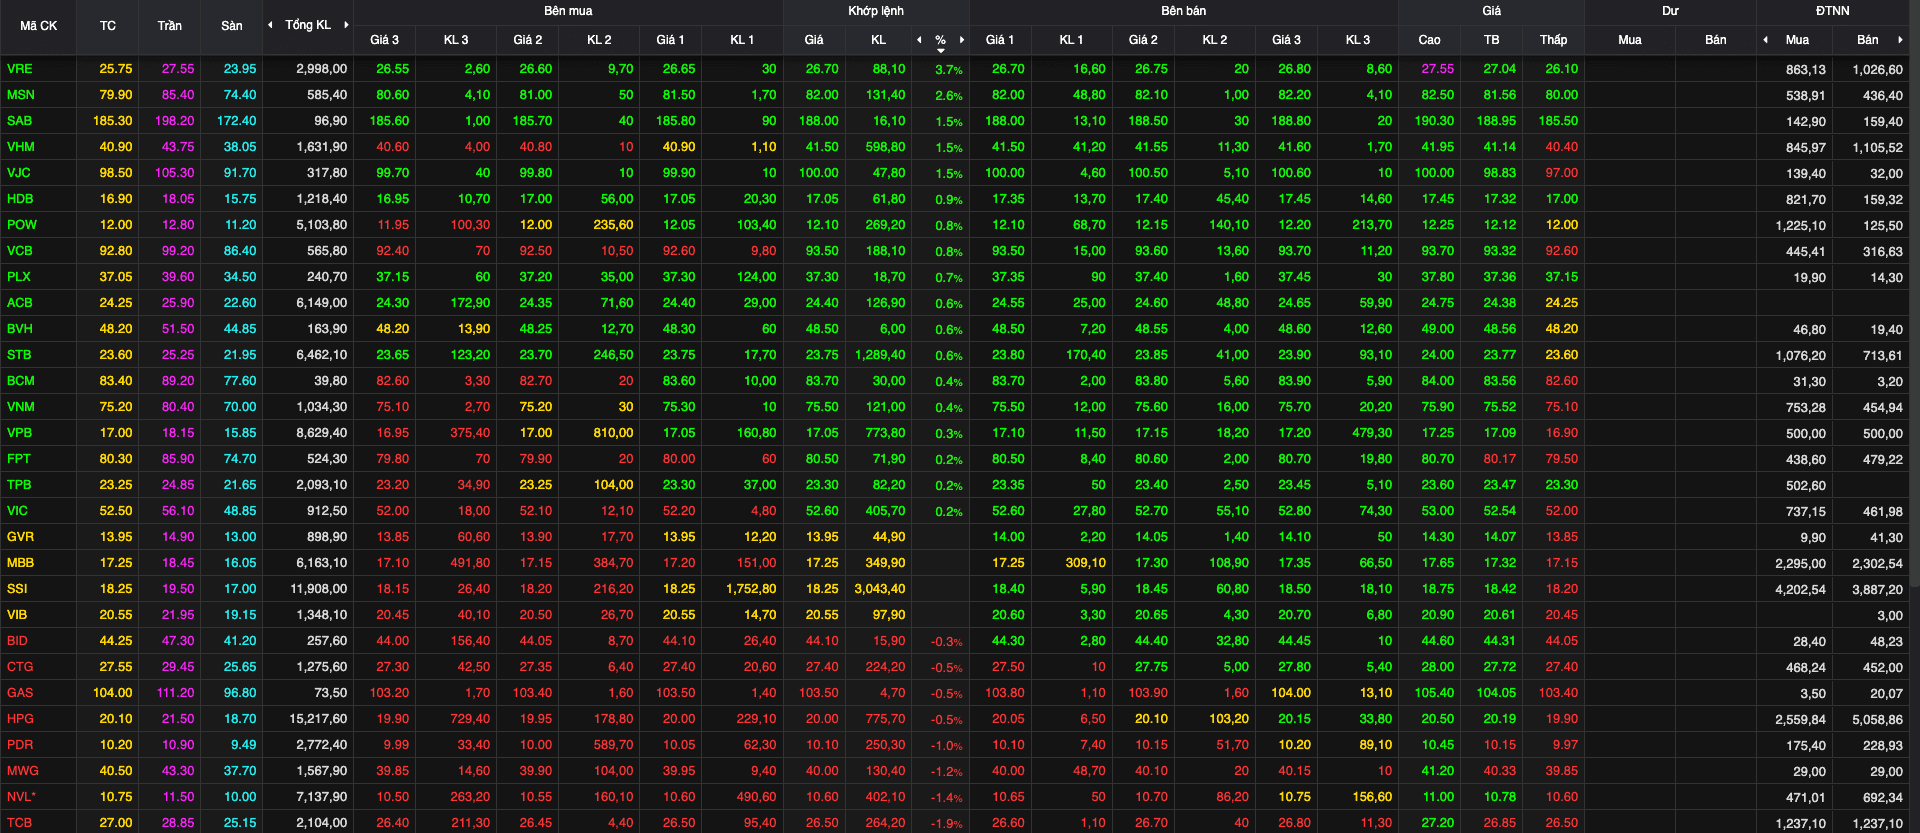
Task: Select the BID ticker symbol
Action: 18,641
